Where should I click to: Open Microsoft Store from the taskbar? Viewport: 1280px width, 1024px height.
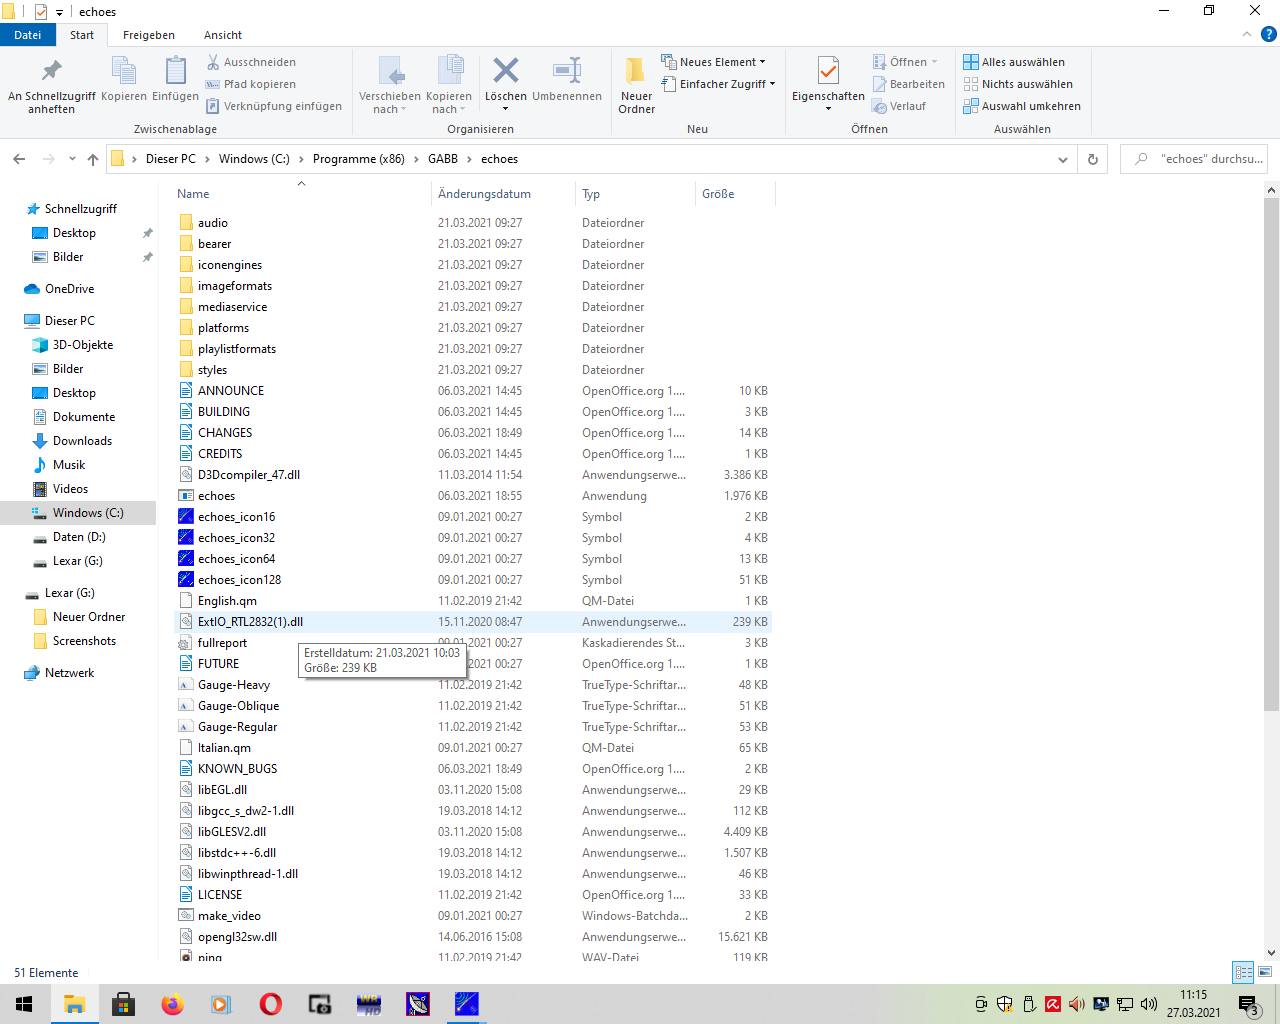(123, 1004)
